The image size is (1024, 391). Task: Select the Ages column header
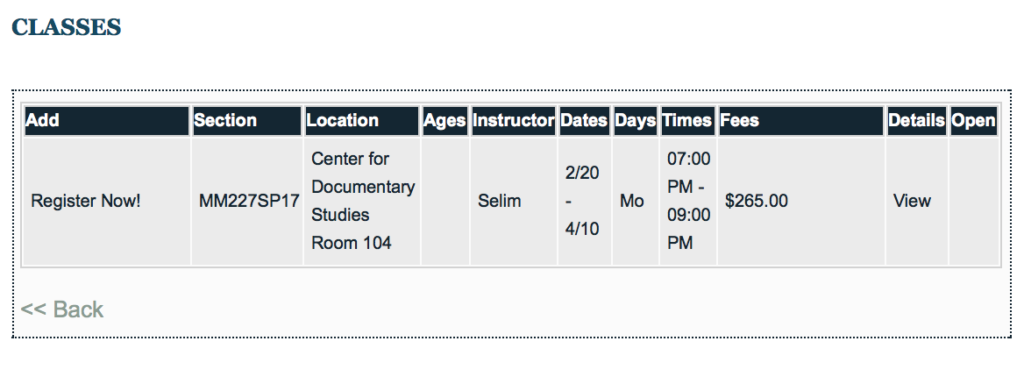coord(445,121)
